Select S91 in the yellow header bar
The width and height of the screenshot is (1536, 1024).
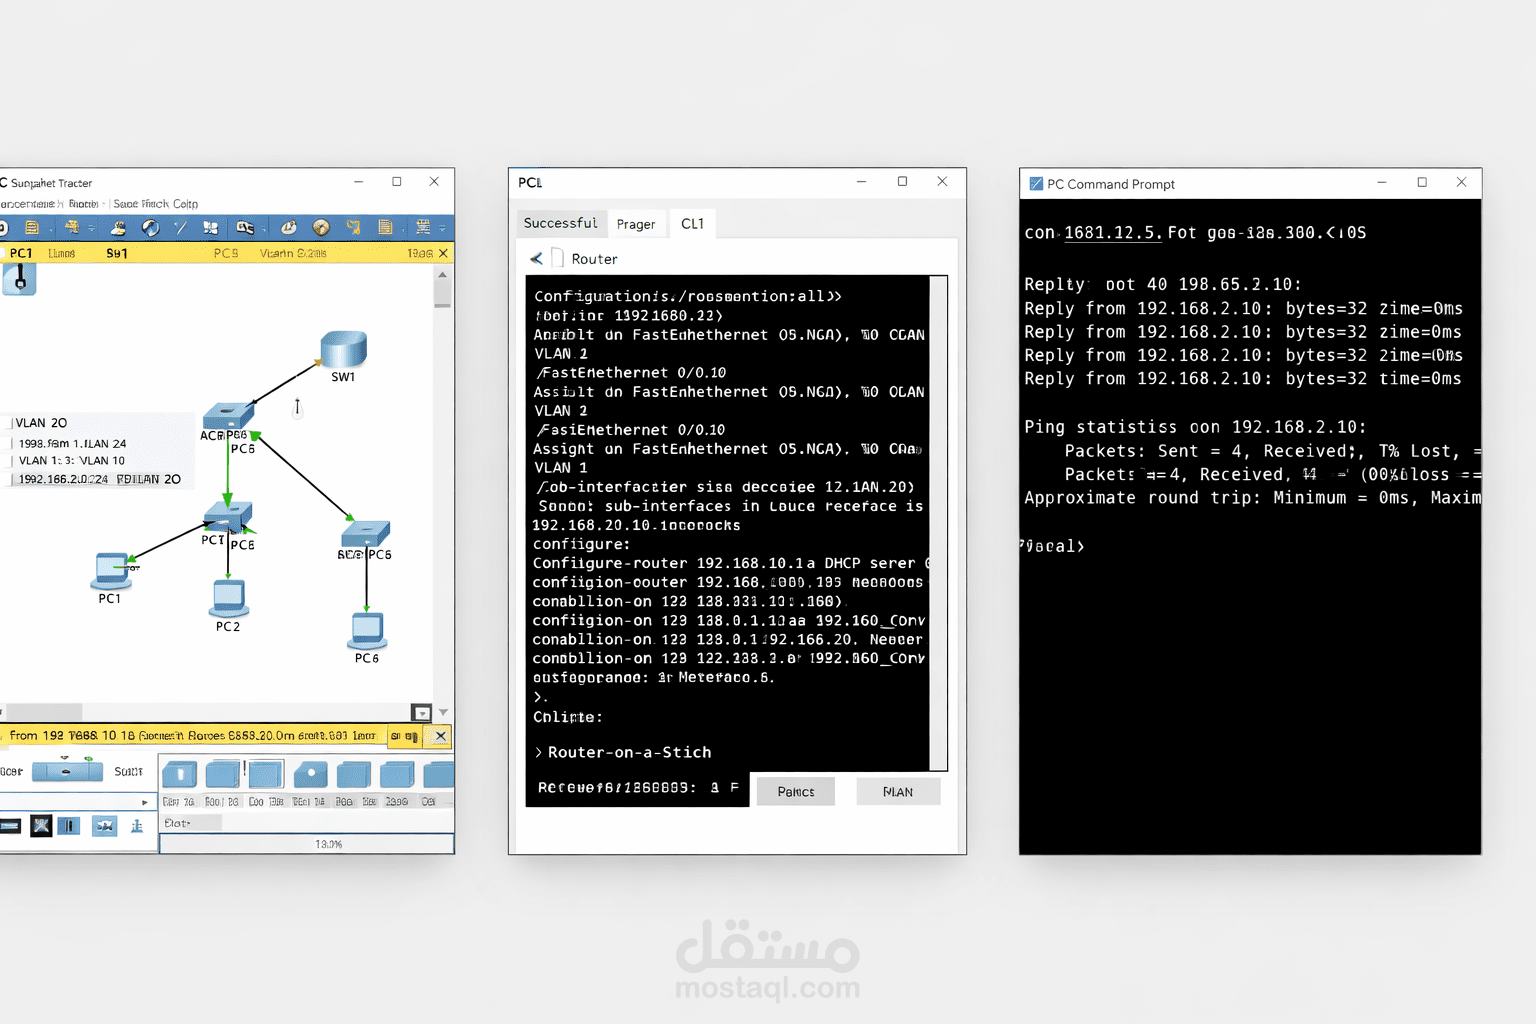(x=117, y=254)
